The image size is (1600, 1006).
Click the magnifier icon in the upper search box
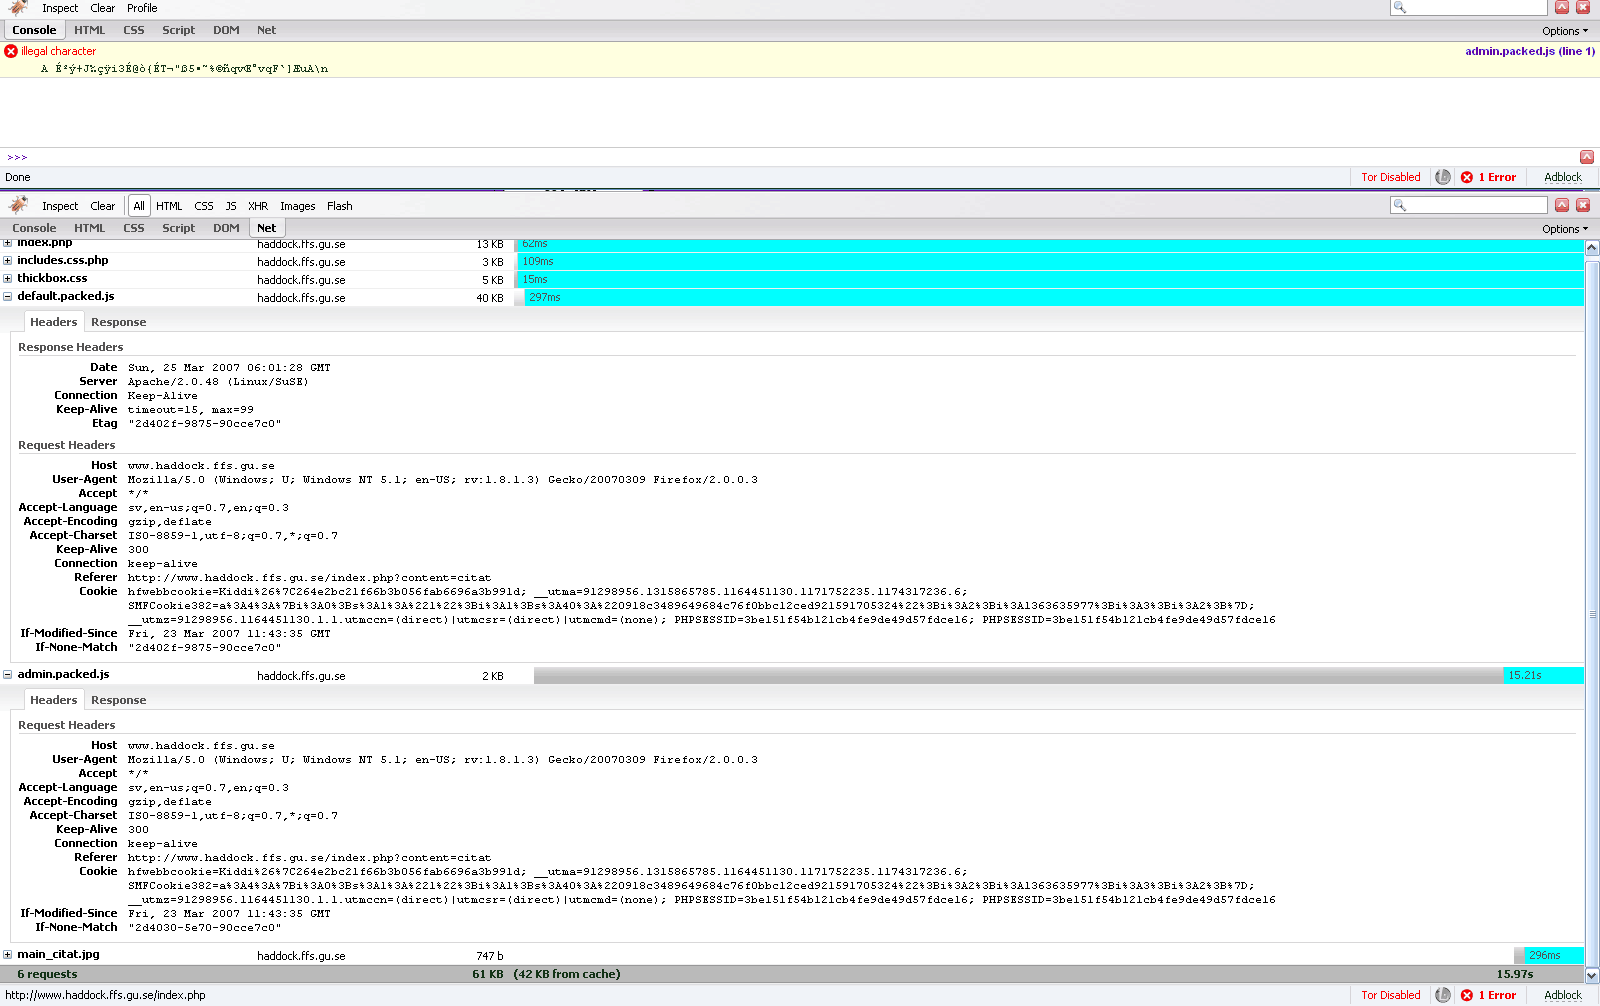[x=1400, y=7]
